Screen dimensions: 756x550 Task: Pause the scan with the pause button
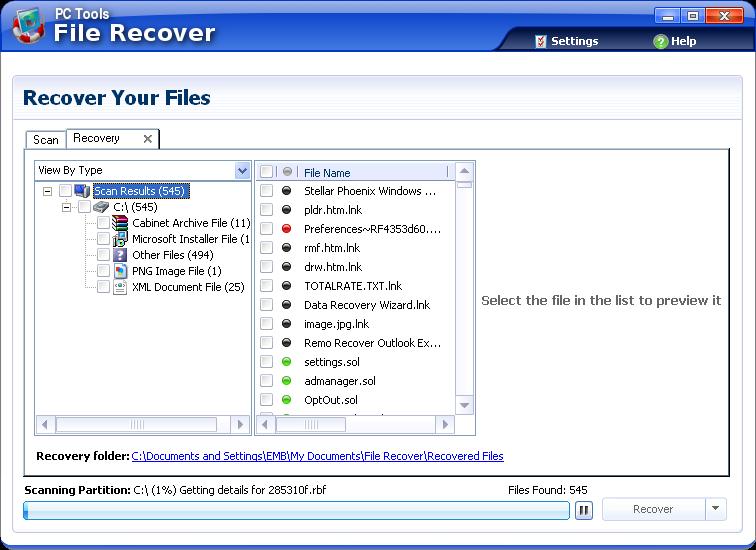(x=584, y=510)
